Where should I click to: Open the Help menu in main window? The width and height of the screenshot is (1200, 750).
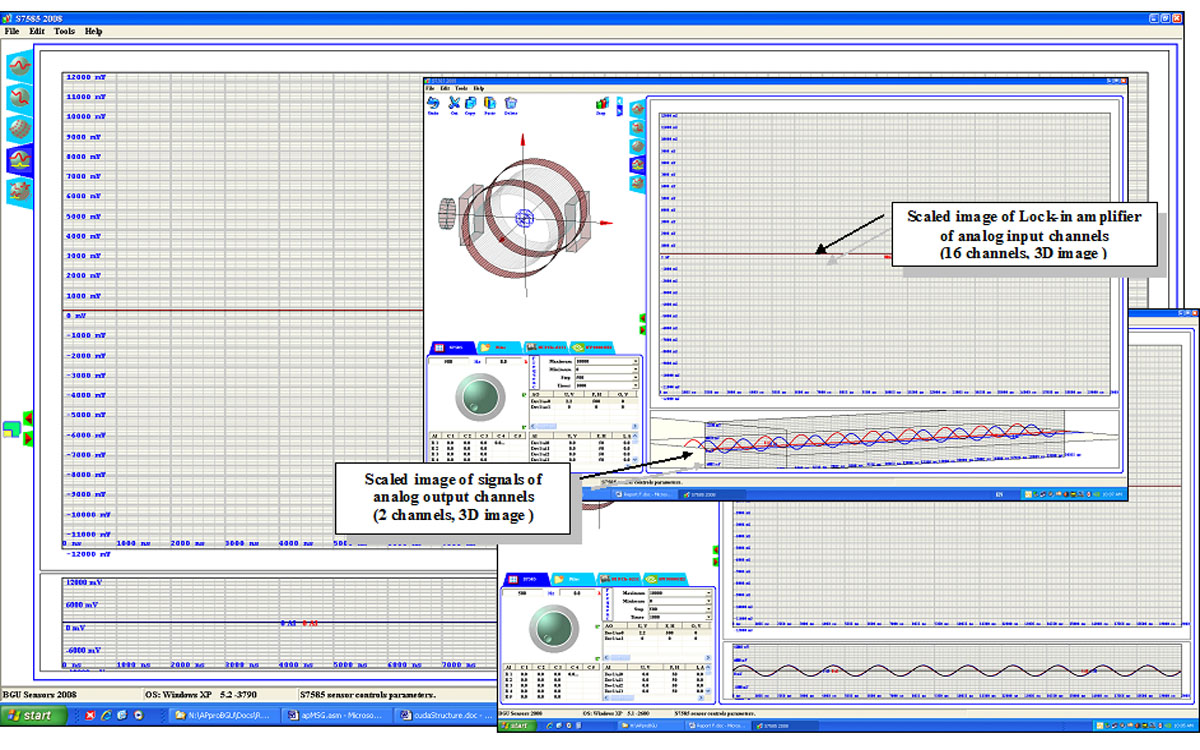pos(93,31)
